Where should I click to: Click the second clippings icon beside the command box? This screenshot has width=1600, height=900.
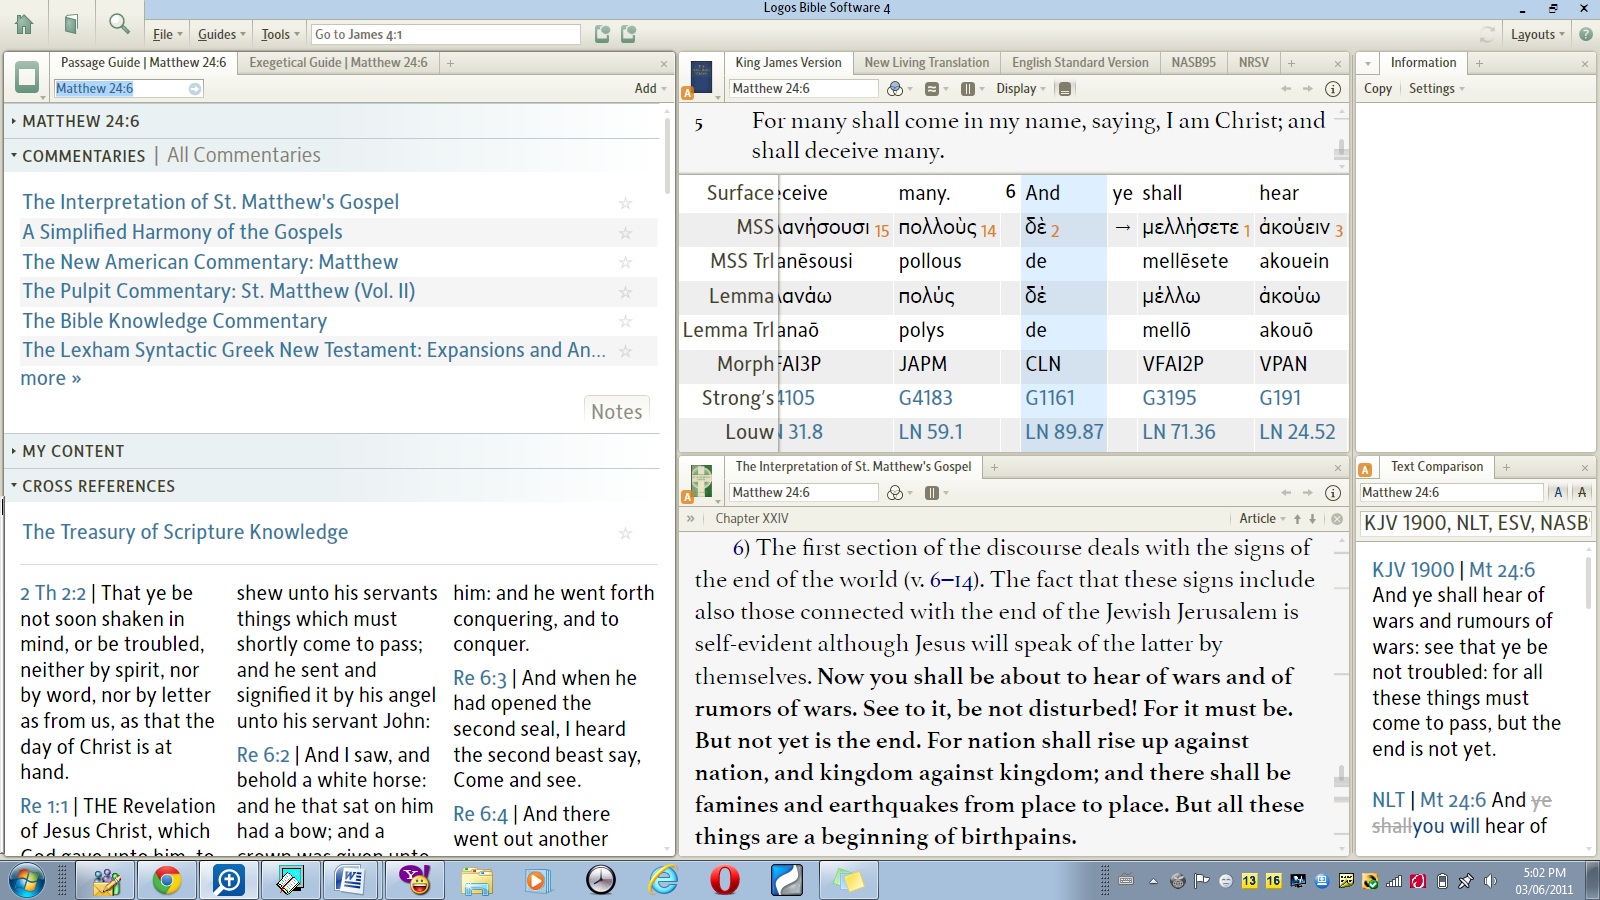pyautogui.click(x=628, y=34)
